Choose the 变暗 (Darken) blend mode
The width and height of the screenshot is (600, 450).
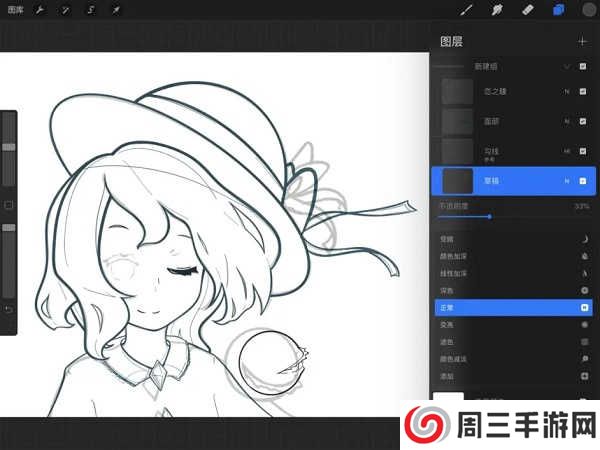tap(514, 239)
